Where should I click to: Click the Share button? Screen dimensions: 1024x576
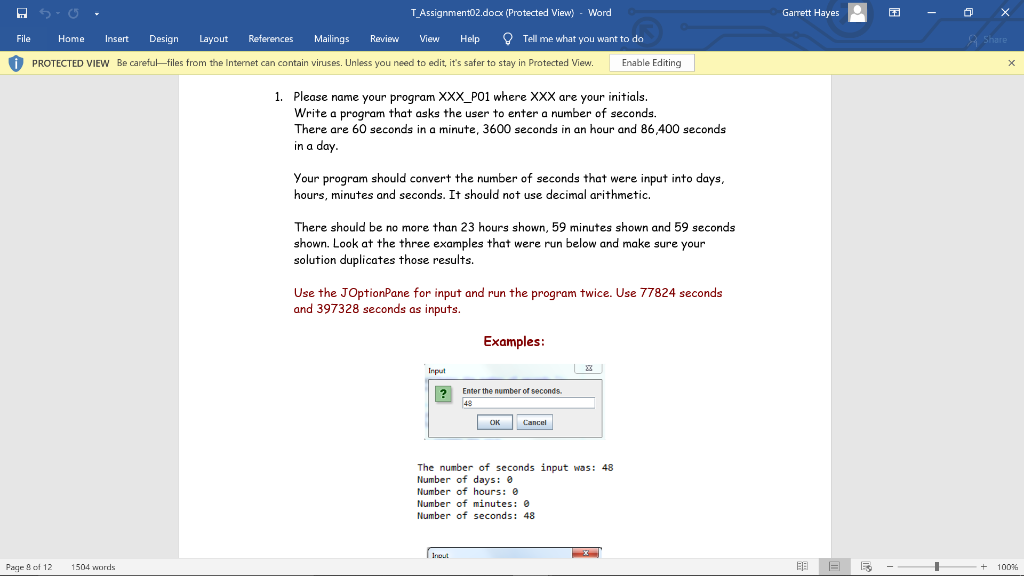point(986,38)
